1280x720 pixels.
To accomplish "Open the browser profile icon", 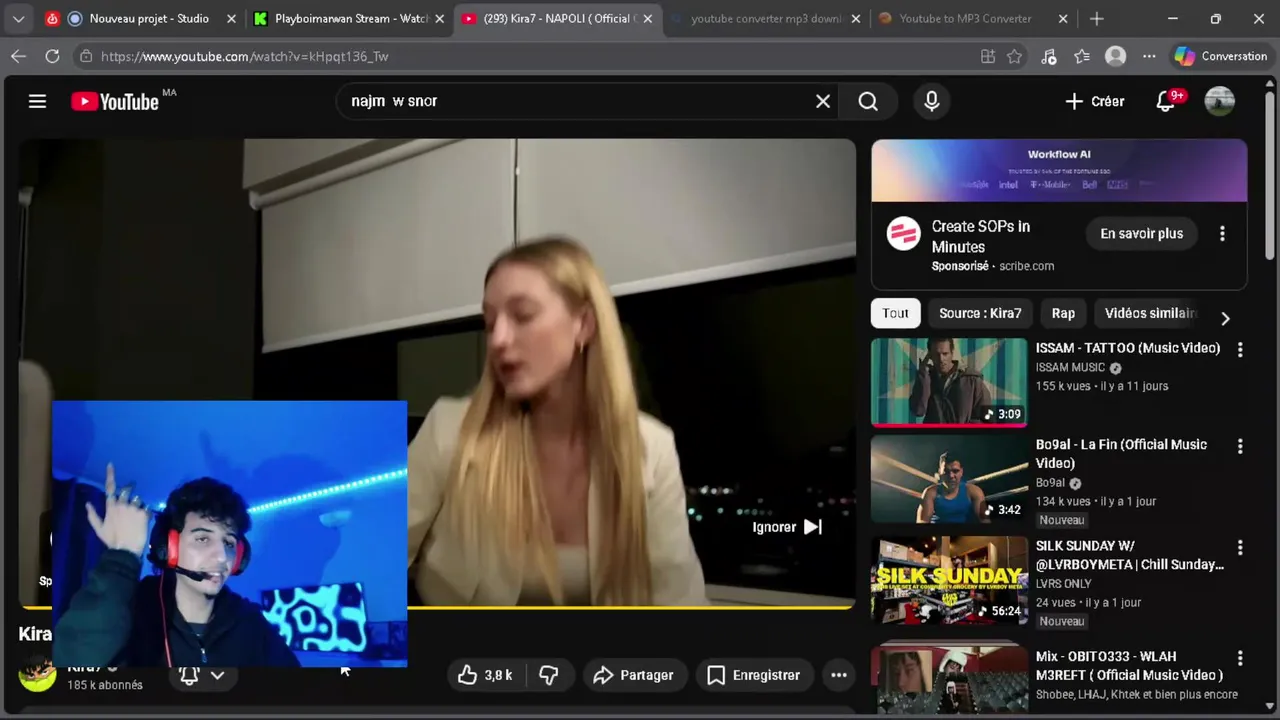I will click(x=1115, y=56).
